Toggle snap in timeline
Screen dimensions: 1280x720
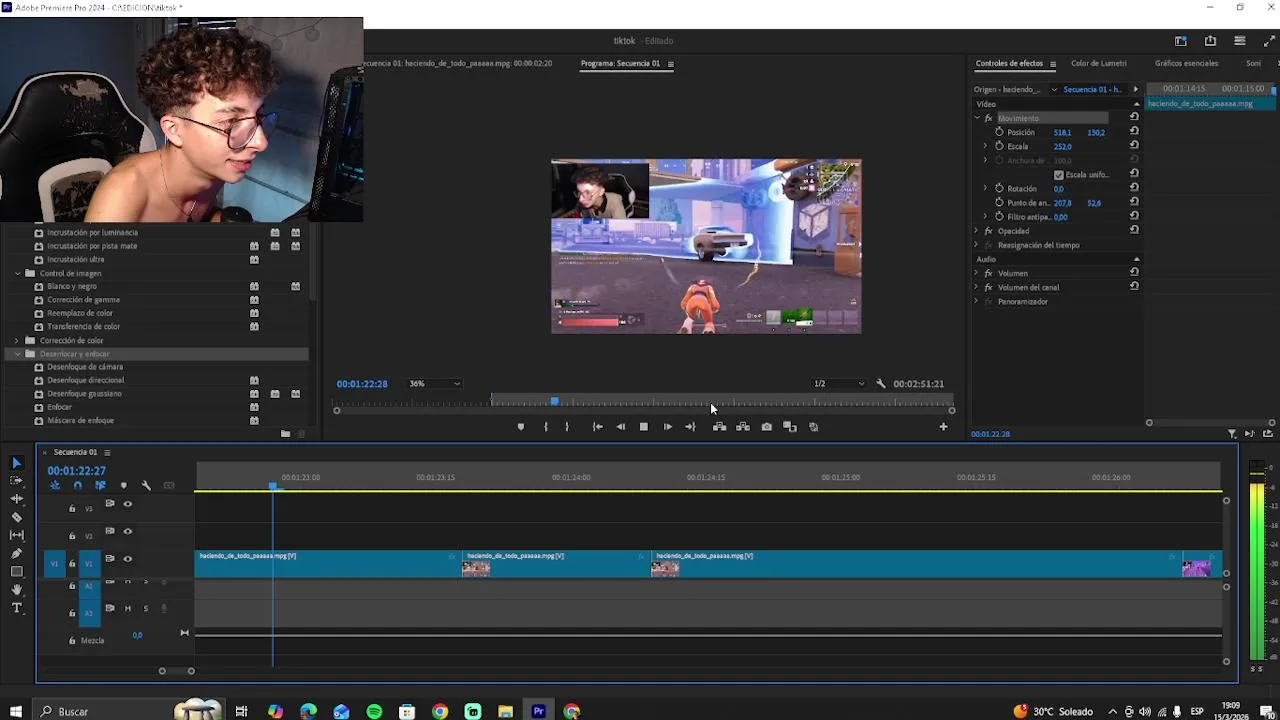[77, 486]
